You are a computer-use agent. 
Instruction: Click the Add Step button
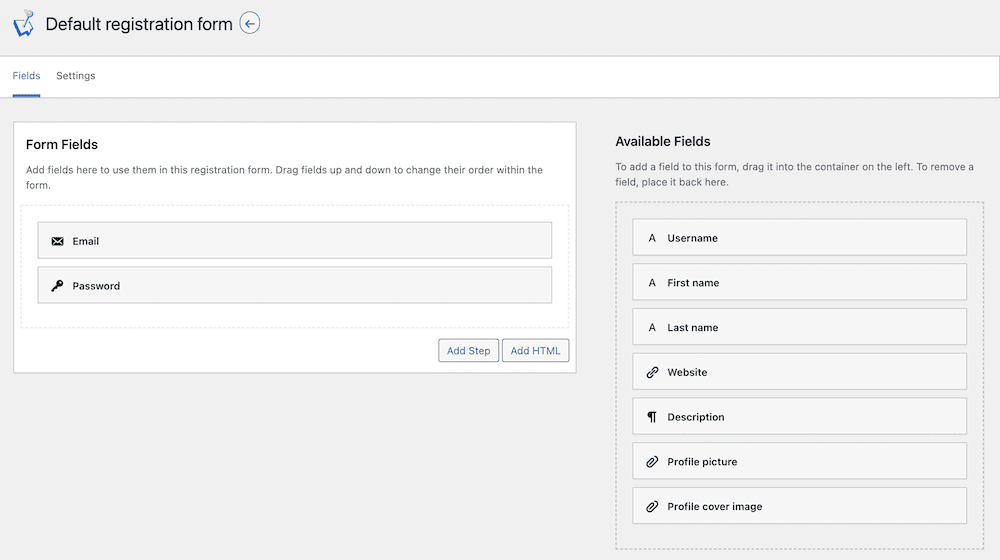coord(468,351)
